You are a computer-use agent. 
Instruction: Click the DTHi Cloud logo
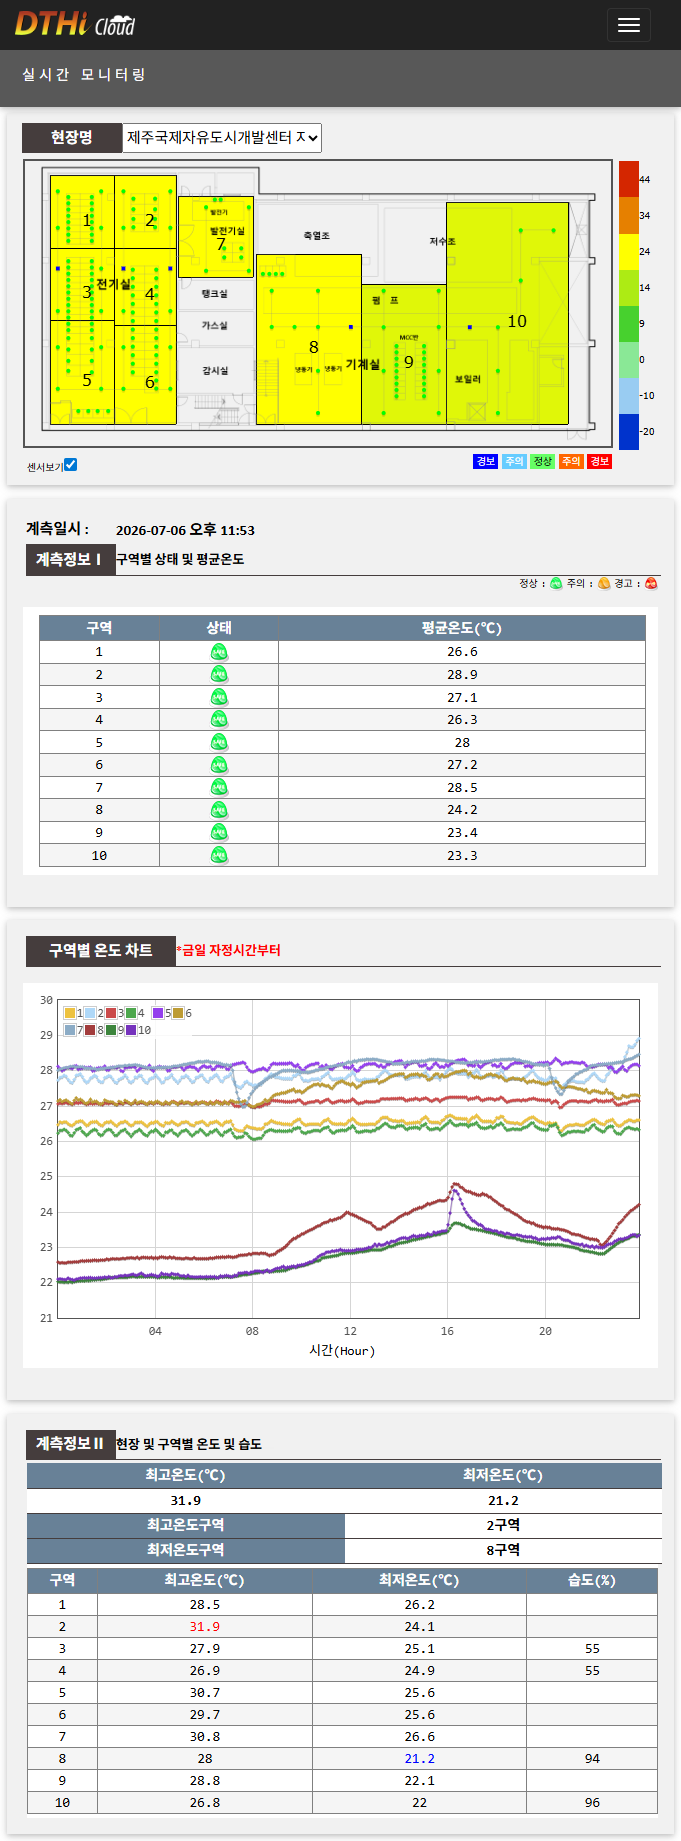75,24
